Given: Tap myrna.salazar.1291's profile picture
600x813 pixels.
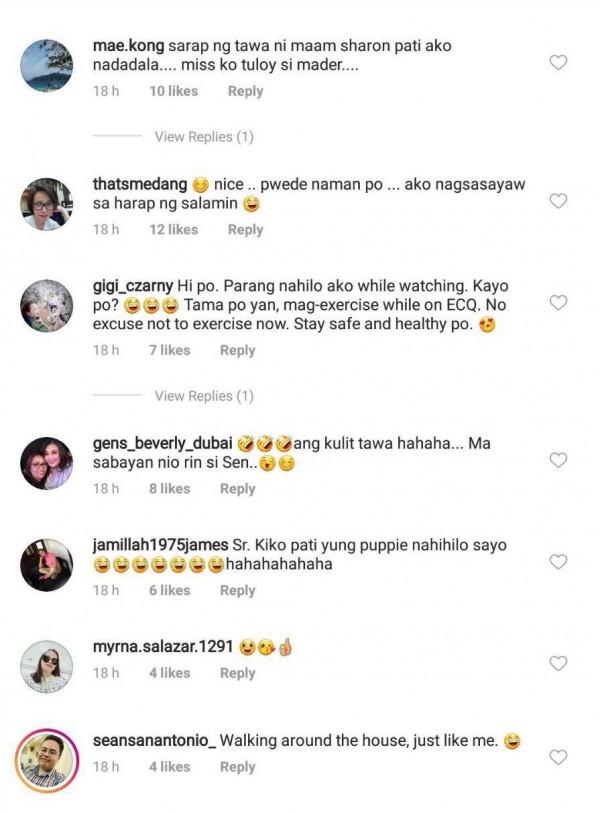Looking at the screenshot, I should pos(46,666).
